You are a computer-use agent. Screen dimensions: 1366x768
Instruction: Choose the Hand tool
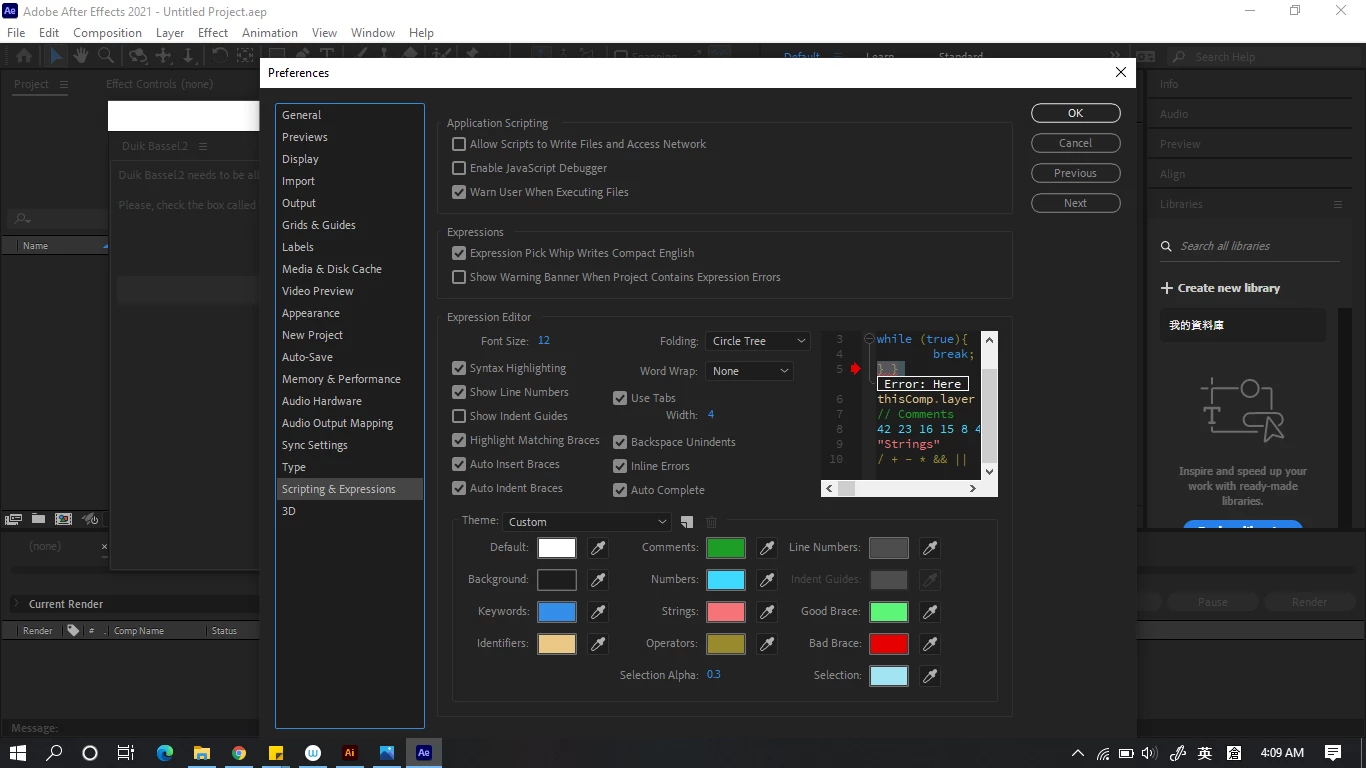click(81, 56)
